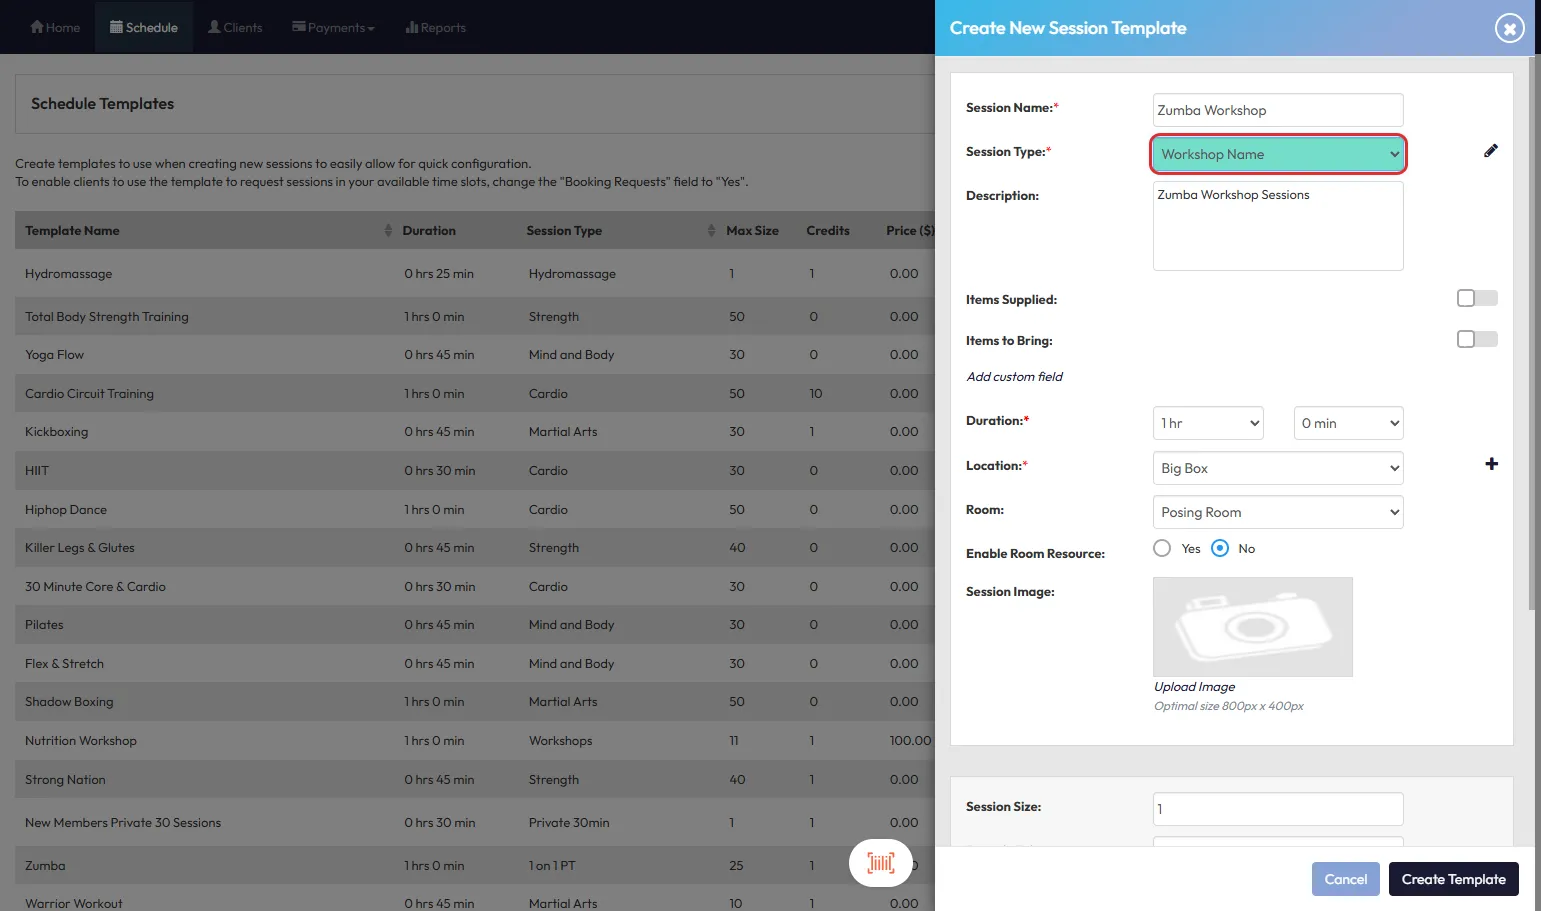Image resolution: width=1541 pixels, height=911 pixels.
Task: Click the pencil edit icon beside Session Type
Action: coord(1490,151)
